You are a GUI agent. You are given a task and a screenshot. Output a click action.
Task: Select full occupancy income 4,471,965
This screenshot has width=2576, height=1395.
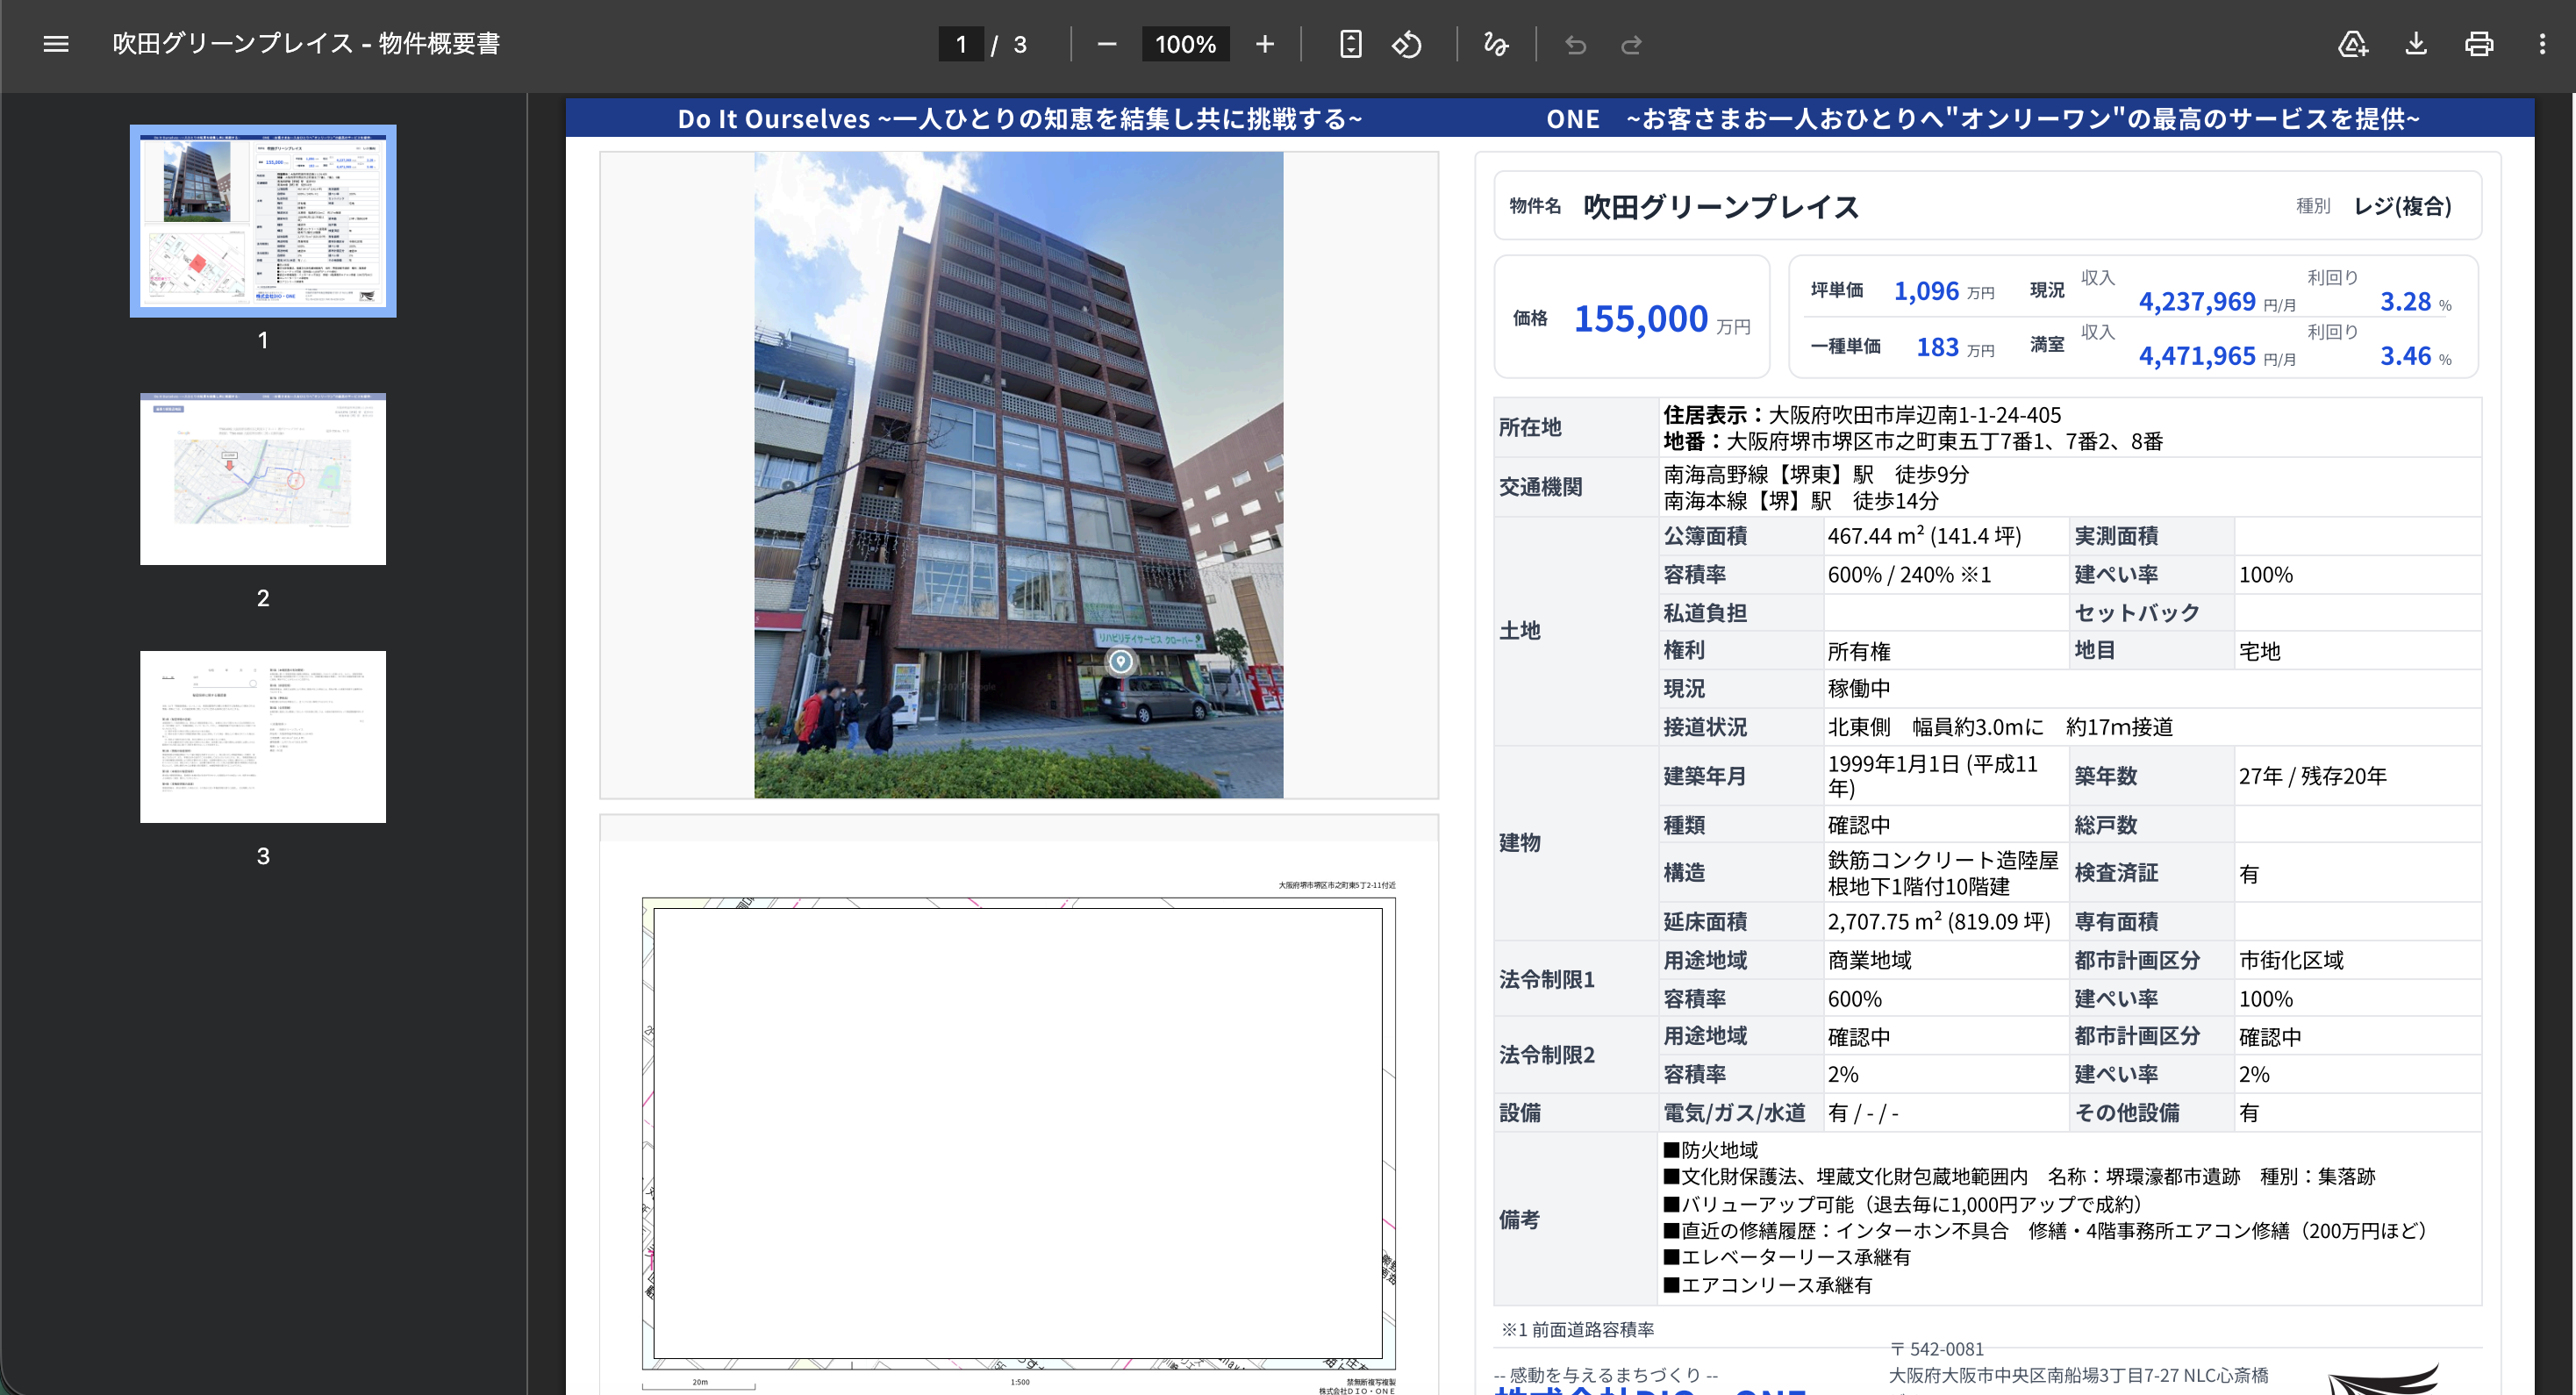(2197, 356)
